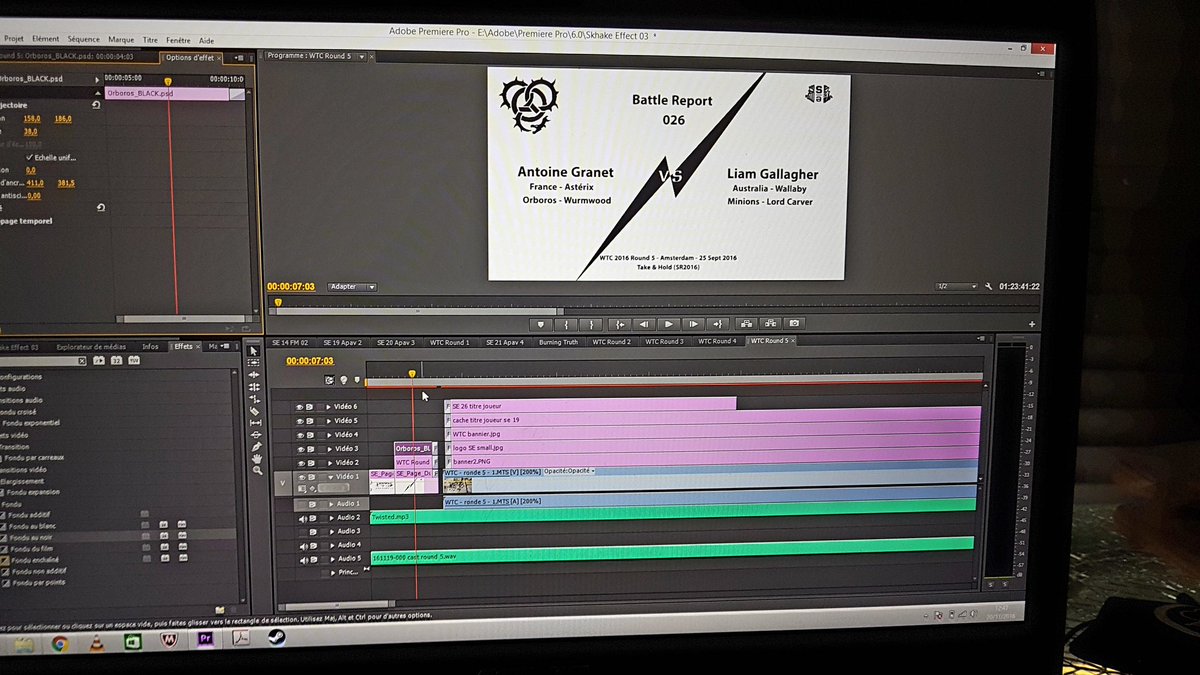Click the Play button in Program monitor
Screen dimensions: 1200x675
669,324
